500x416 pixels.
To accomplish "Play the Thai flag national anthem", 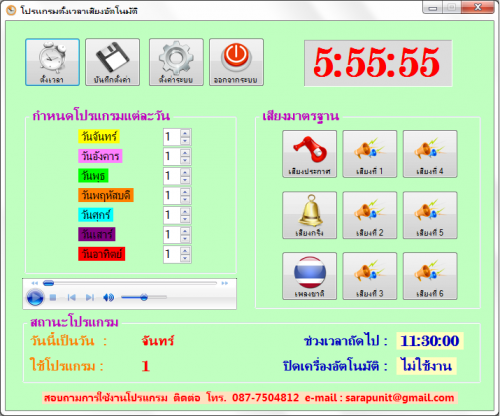I will [x=310, y=276].
